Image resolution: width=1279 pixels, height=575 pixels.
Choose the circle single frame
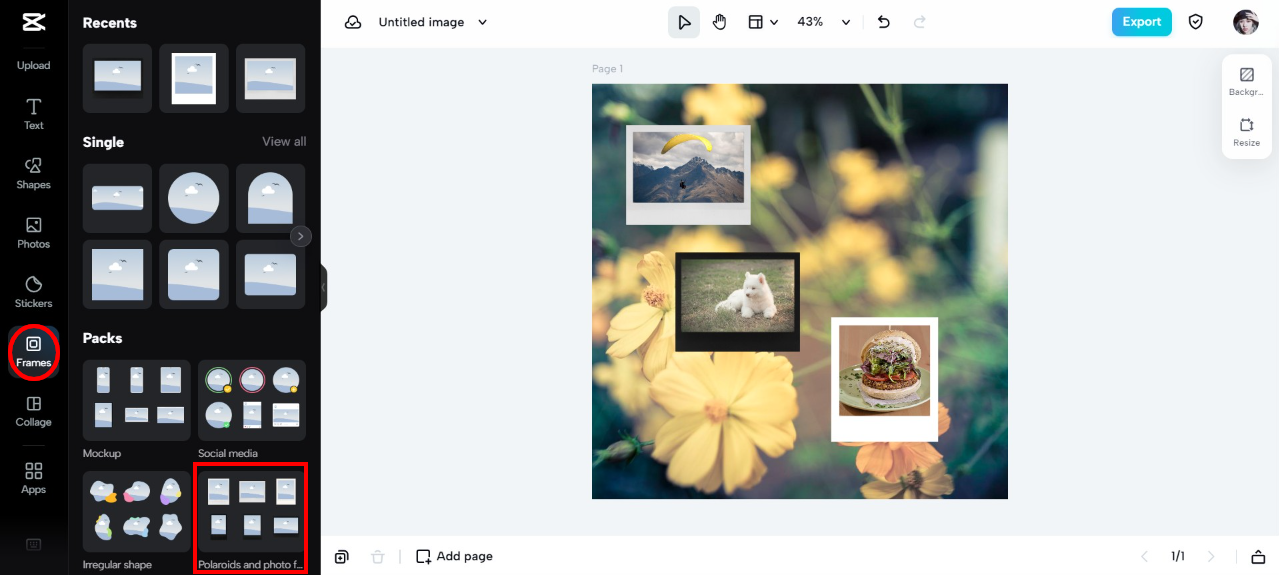pyautogui.click(x=194, y=198)
